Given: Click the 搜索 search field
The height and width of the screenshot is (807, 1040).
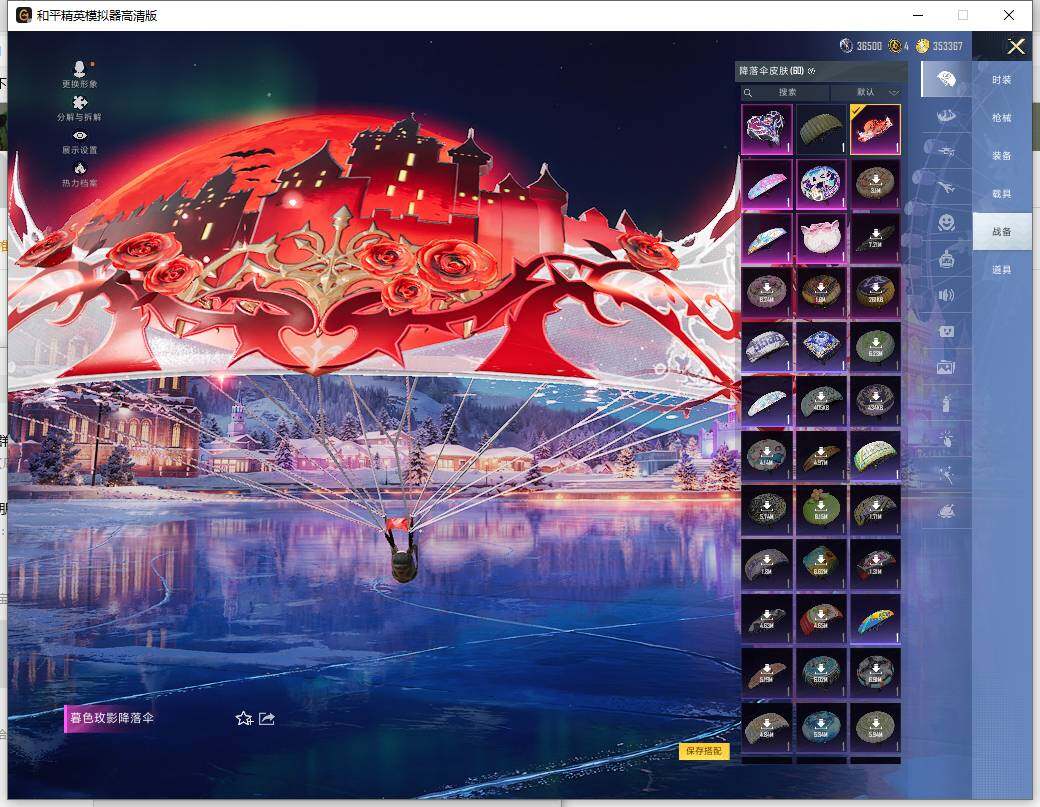Looking at the screenshot, I should coord(785,92).
